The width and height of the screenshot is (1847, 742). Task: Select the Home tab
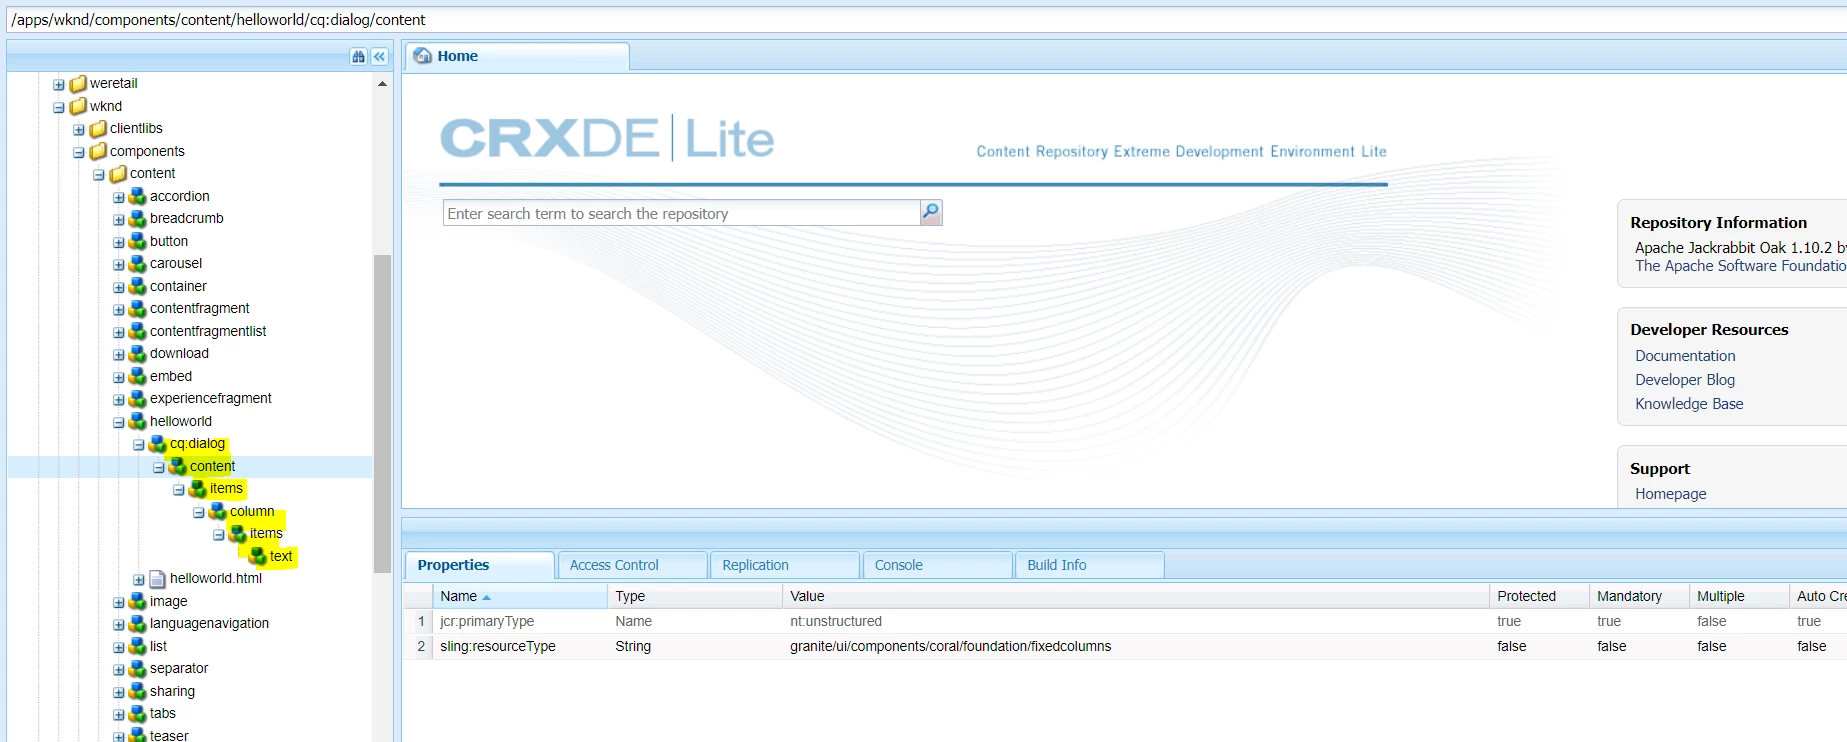[x=517, y=56]
